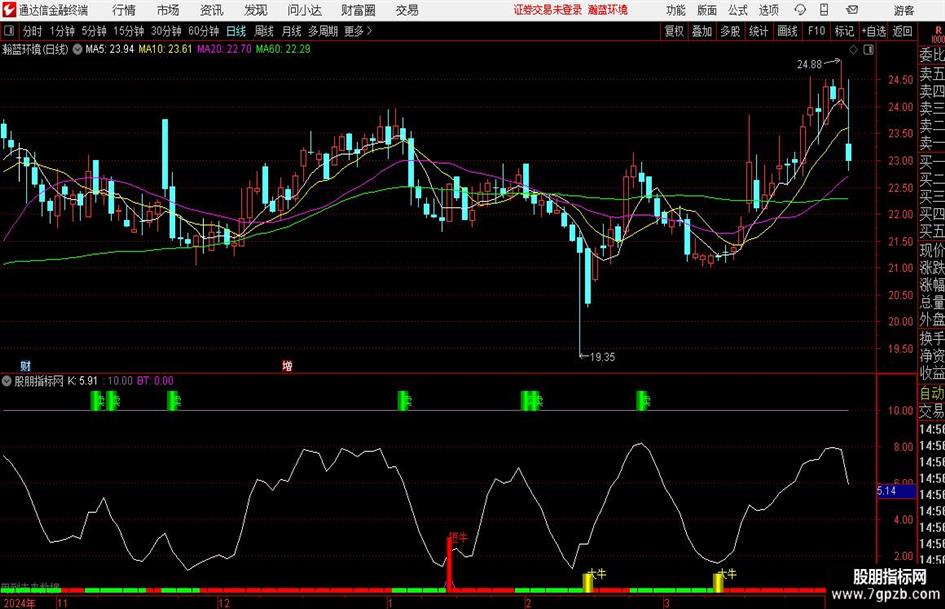Click the 通达信 red logo icon

tap(8, 10)
